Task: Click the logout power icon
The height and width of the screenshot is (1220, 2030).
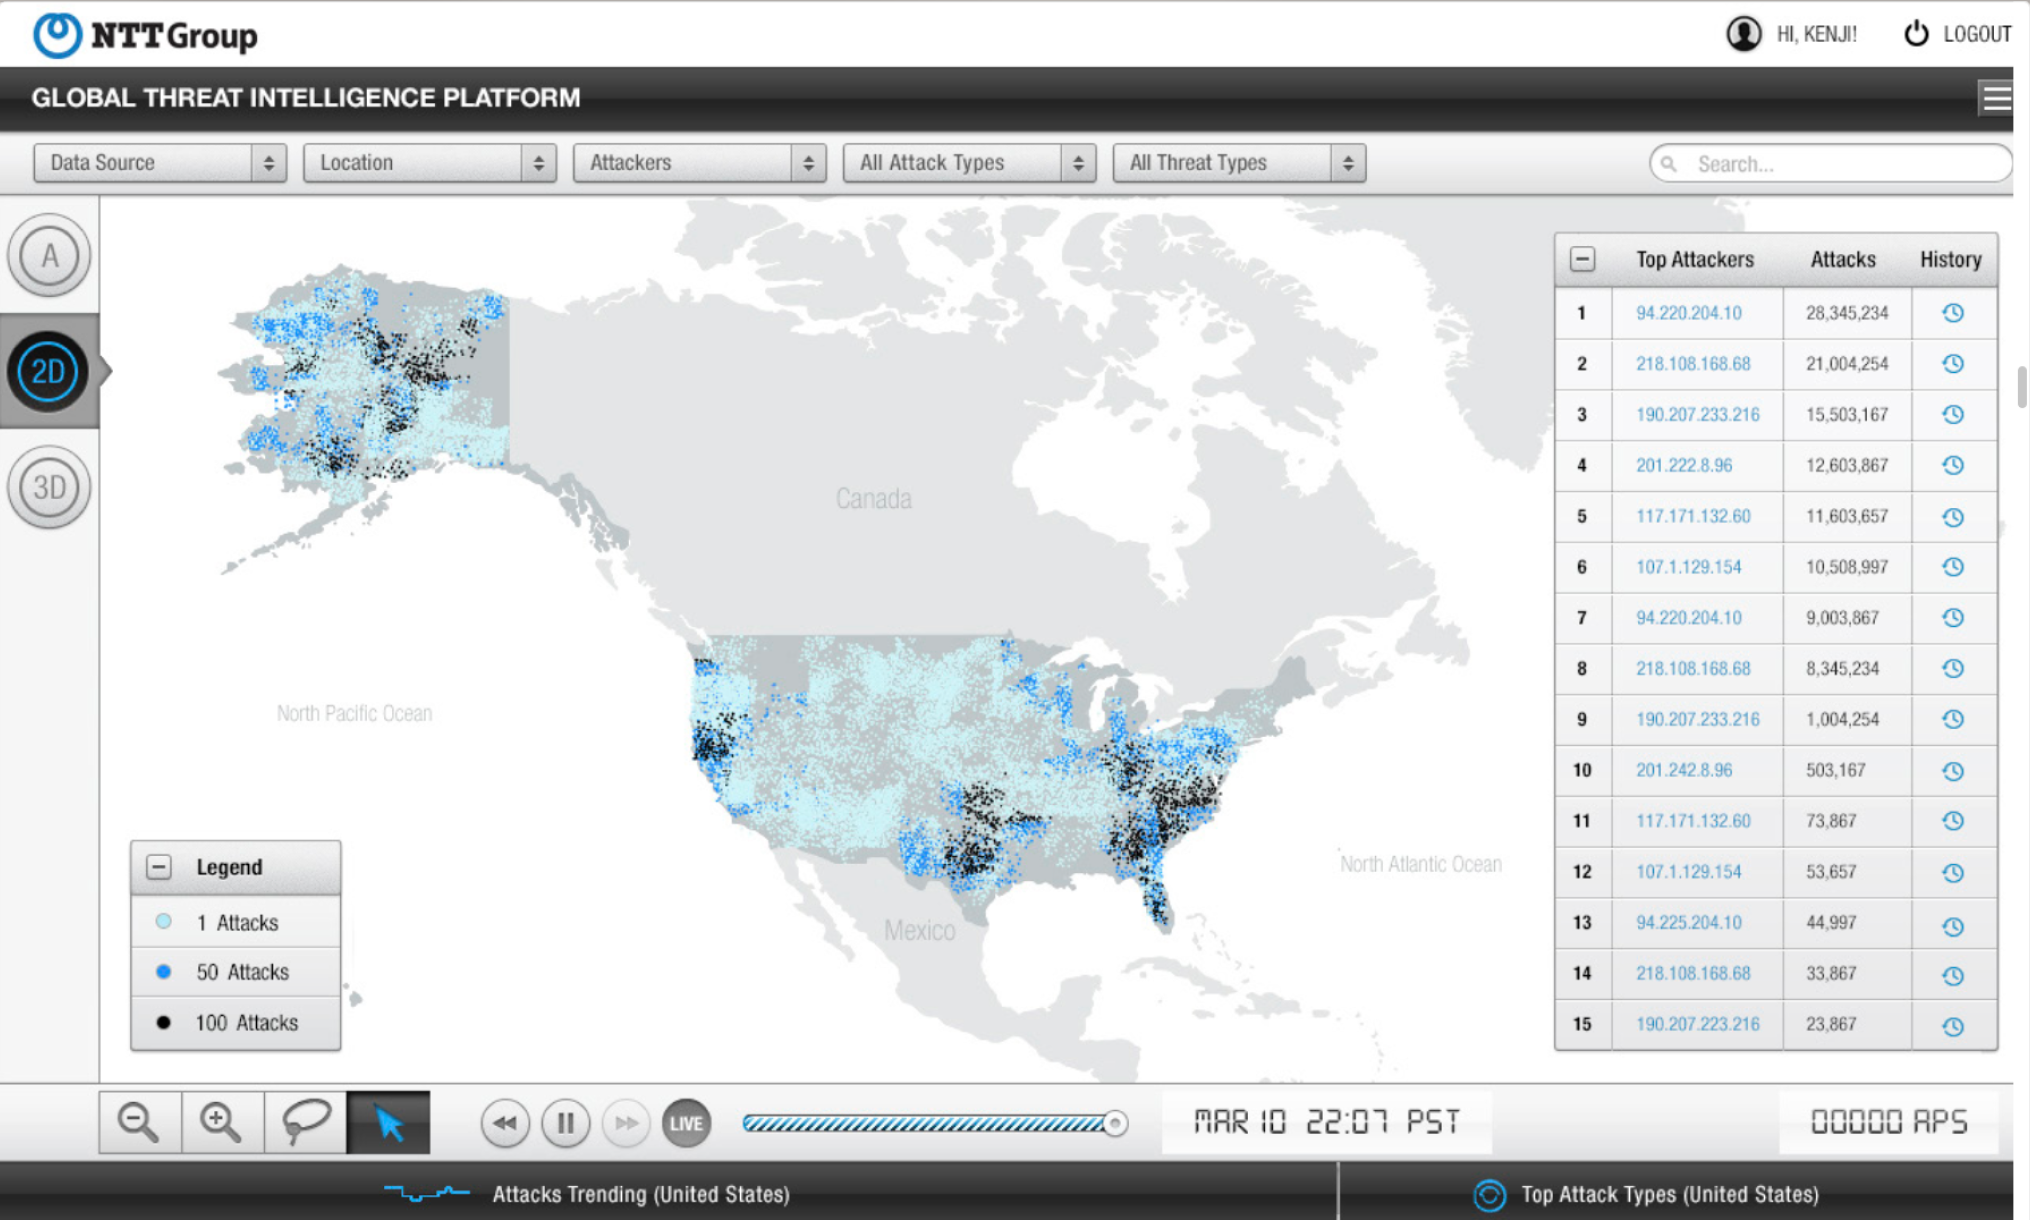Action: (1915, 34)
